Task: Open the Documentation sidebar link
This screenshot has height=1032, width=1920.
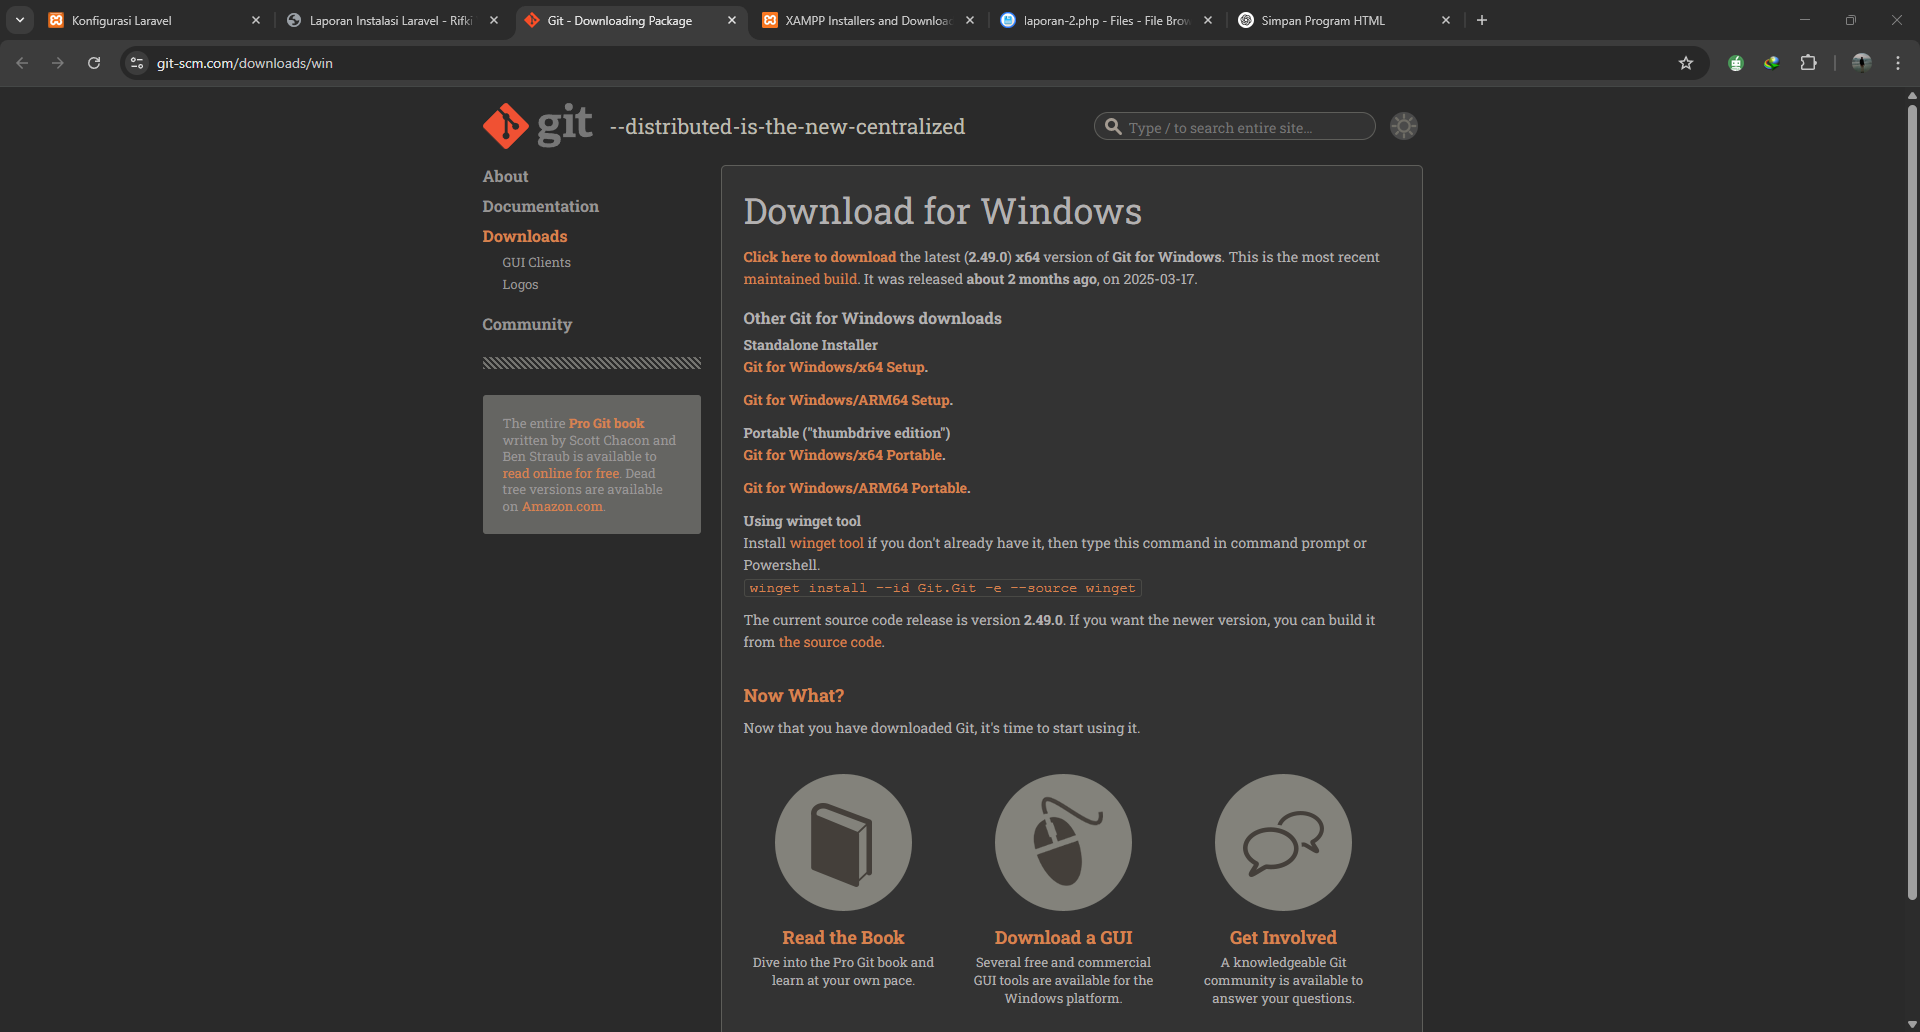Action: tap(540, 206)
